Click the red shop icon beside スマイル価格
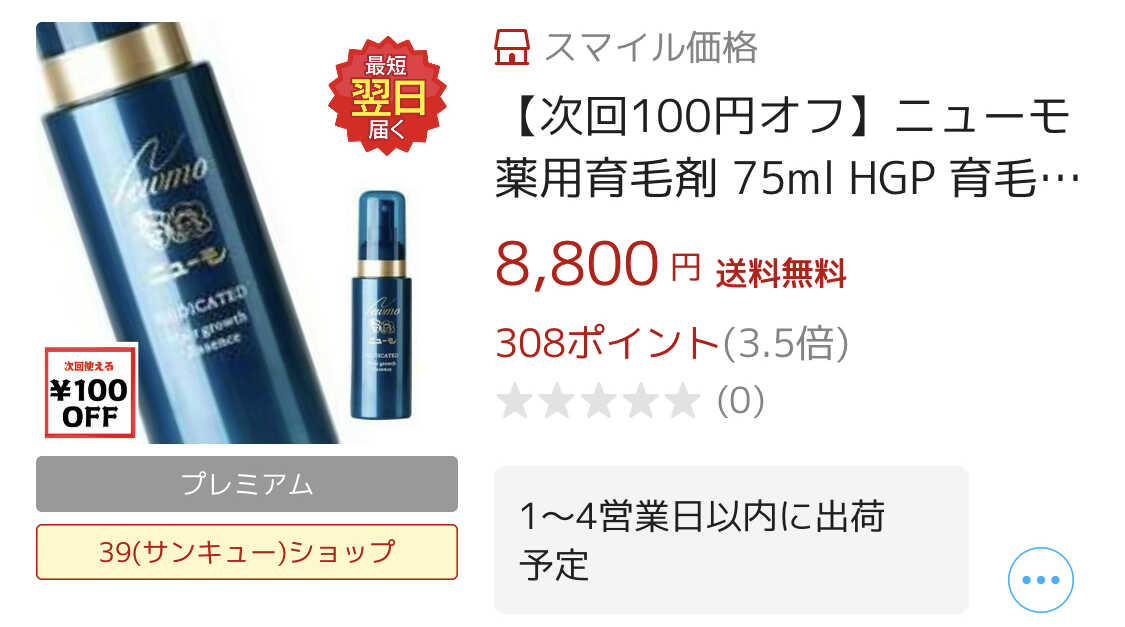Viewport: 1125px width, 627px height. click(512, 47)
